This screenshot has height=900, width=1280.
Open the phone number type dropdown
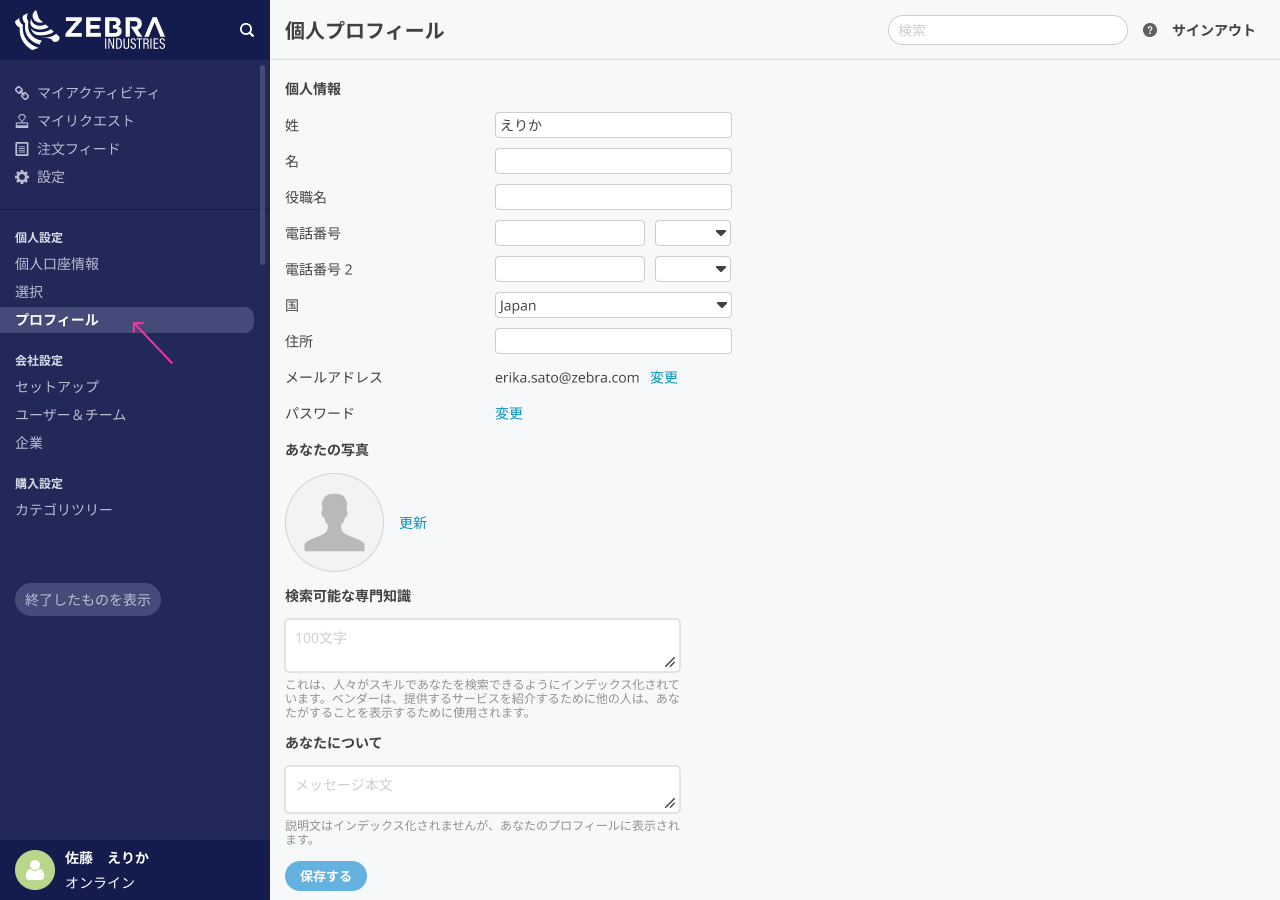pos(693,233)
